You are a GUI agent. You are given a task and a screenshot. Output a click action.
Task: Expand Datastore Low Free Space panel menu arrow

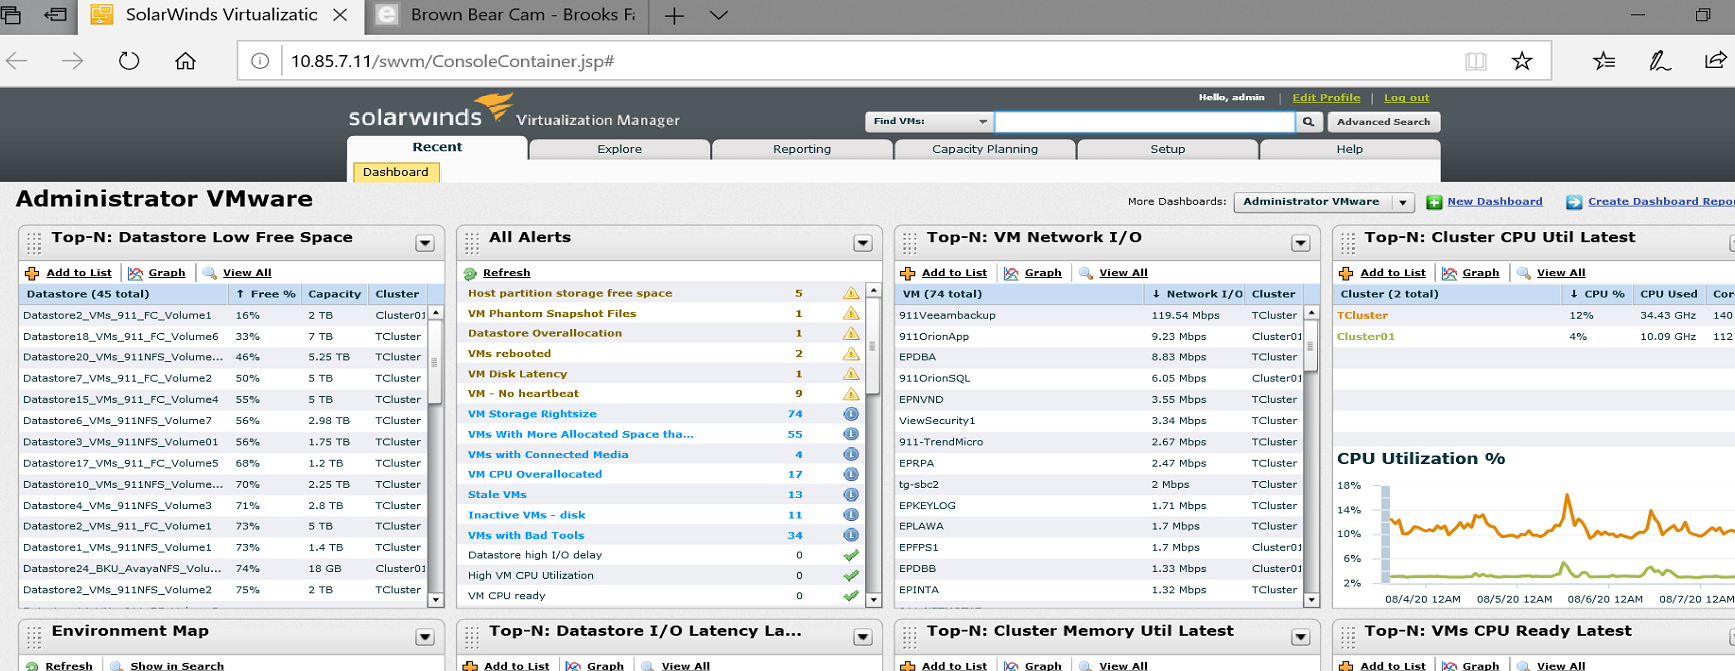425,243
